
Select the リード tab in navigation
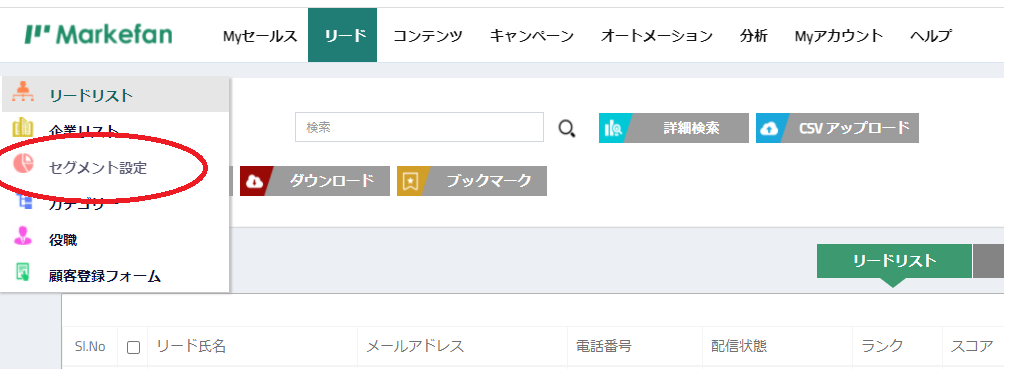tap(342, 35)
